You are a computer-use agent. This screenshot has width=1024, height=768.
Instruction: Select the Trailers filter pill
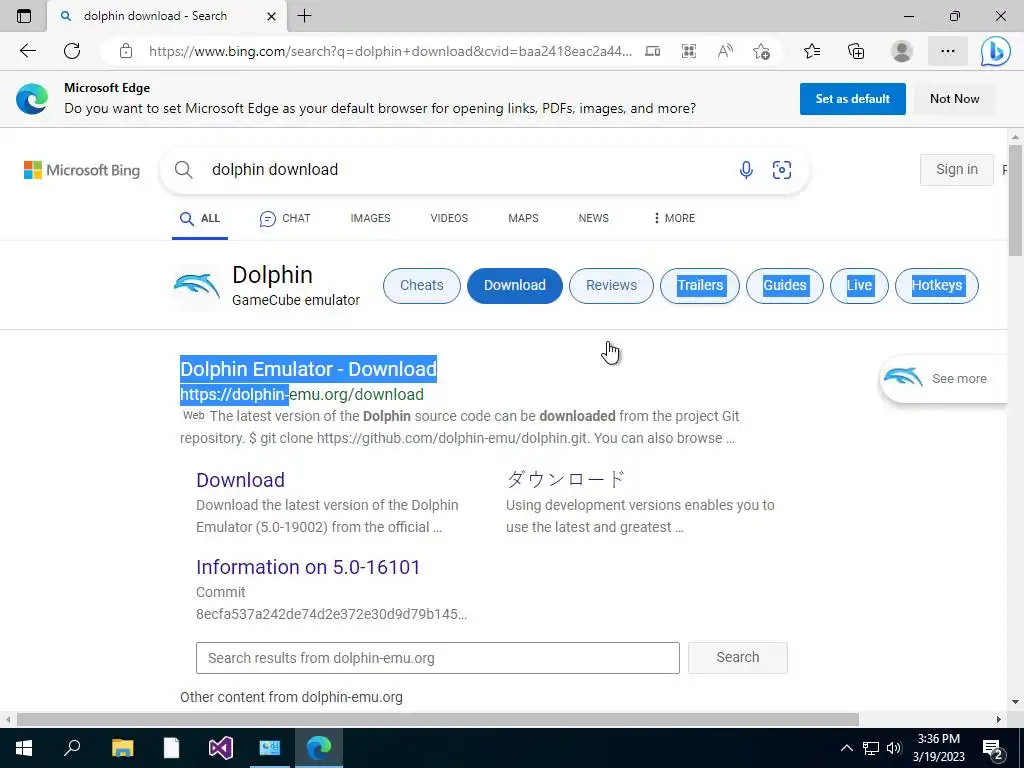pos(699,285)
